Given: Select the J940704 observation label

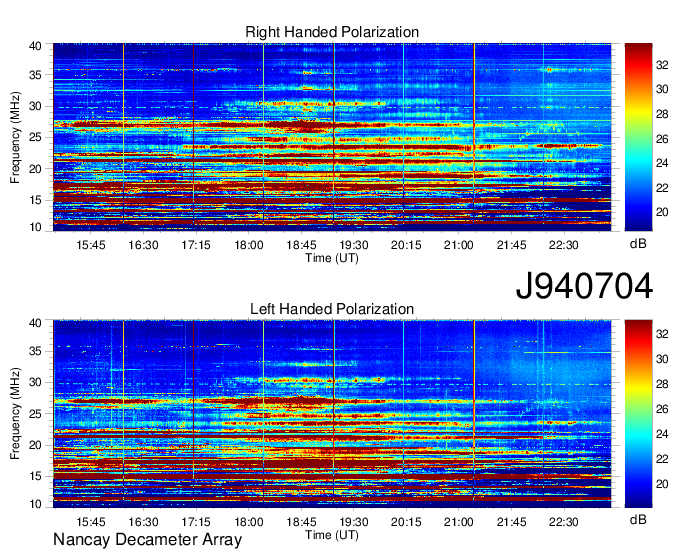Looking at the screenshot, I should click(x=584, y=286).
